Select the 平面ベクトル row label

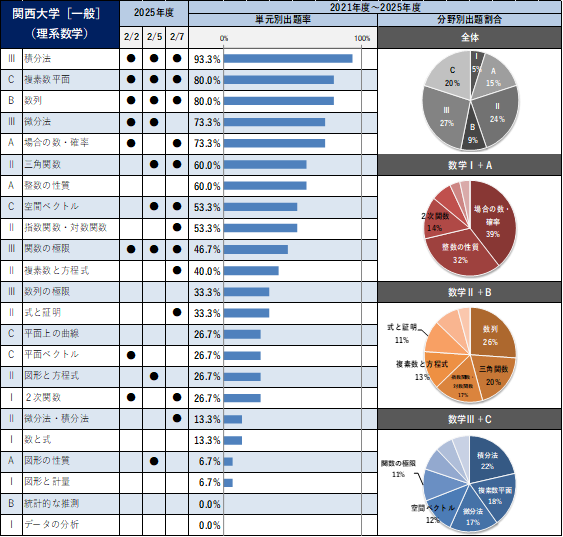tap(52, 355)
